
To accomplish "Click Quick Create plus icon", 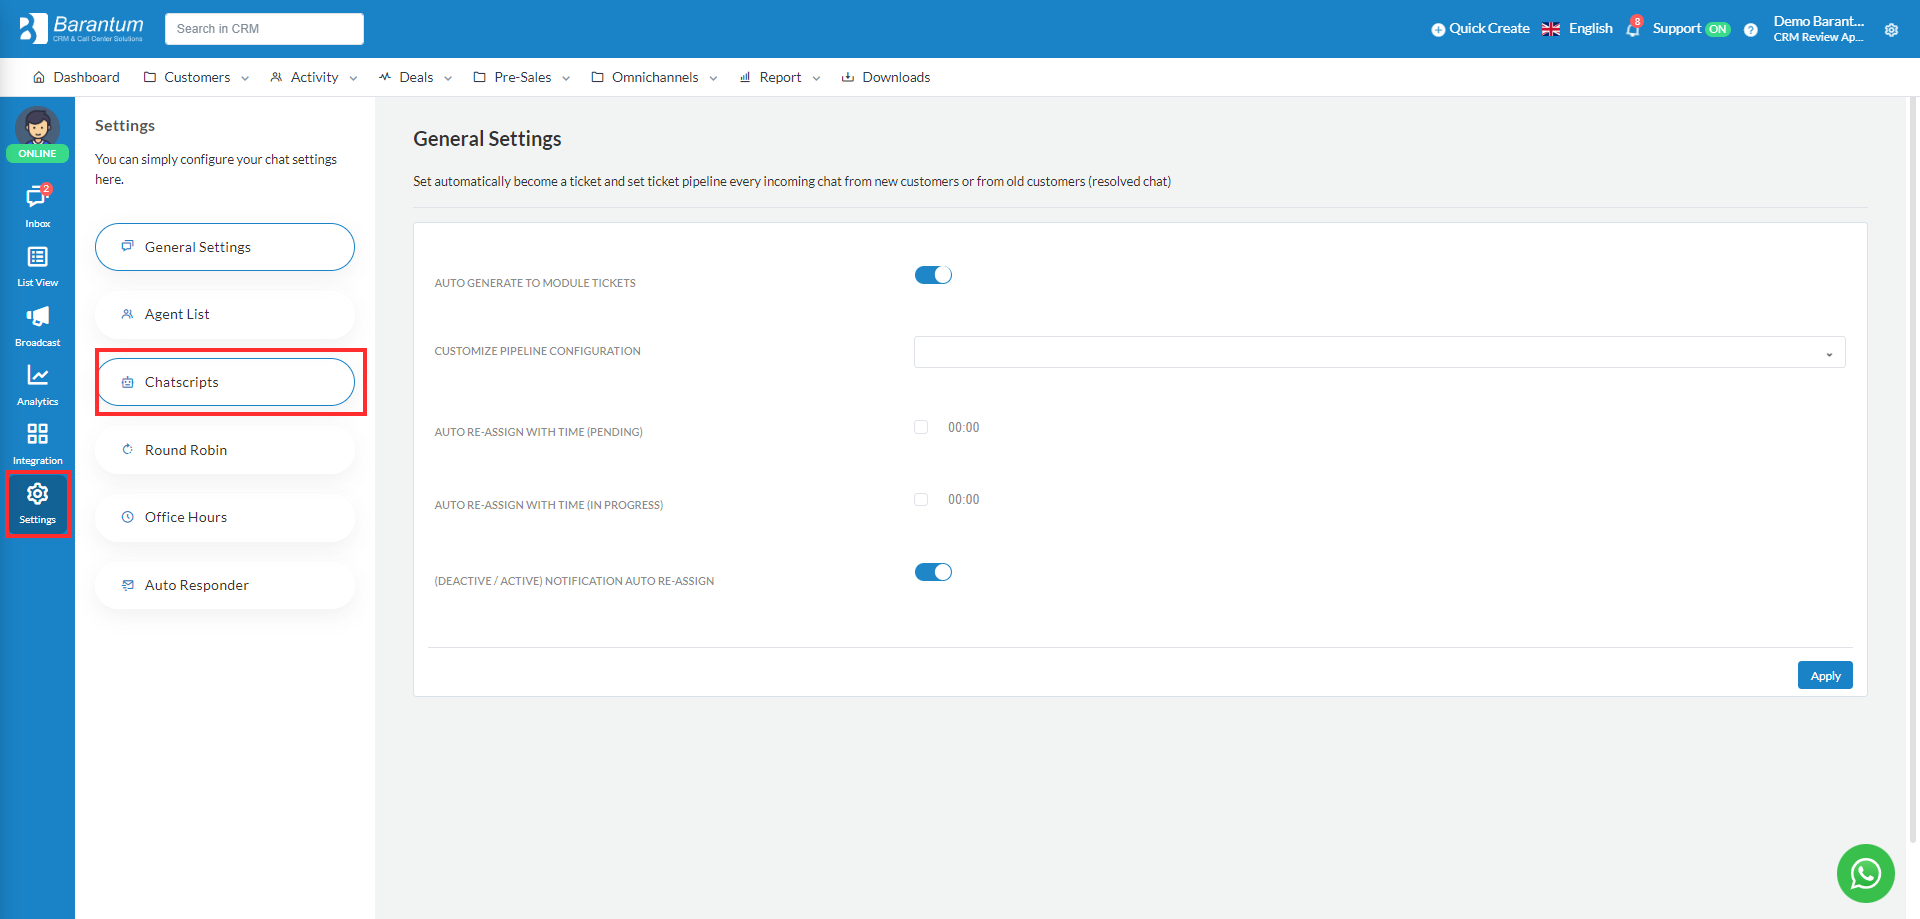I will pos(1438,30).
